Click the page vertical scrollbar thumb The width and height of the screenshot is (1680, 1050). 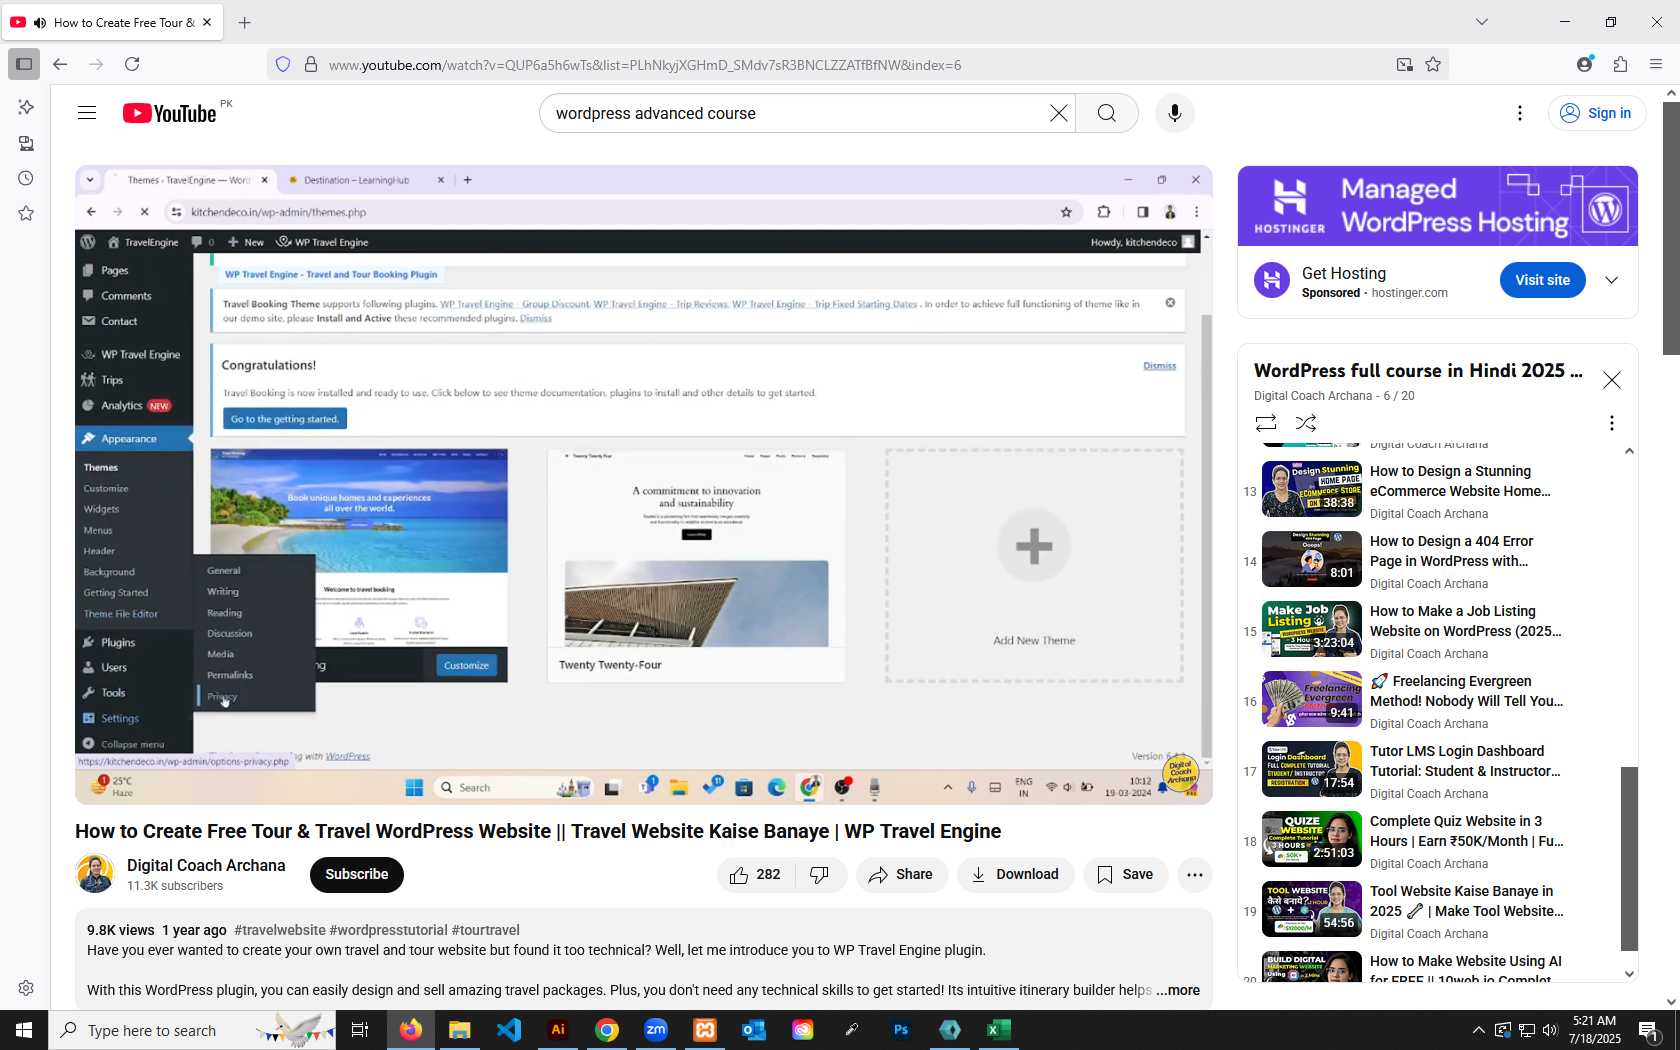pos(1671,228)
